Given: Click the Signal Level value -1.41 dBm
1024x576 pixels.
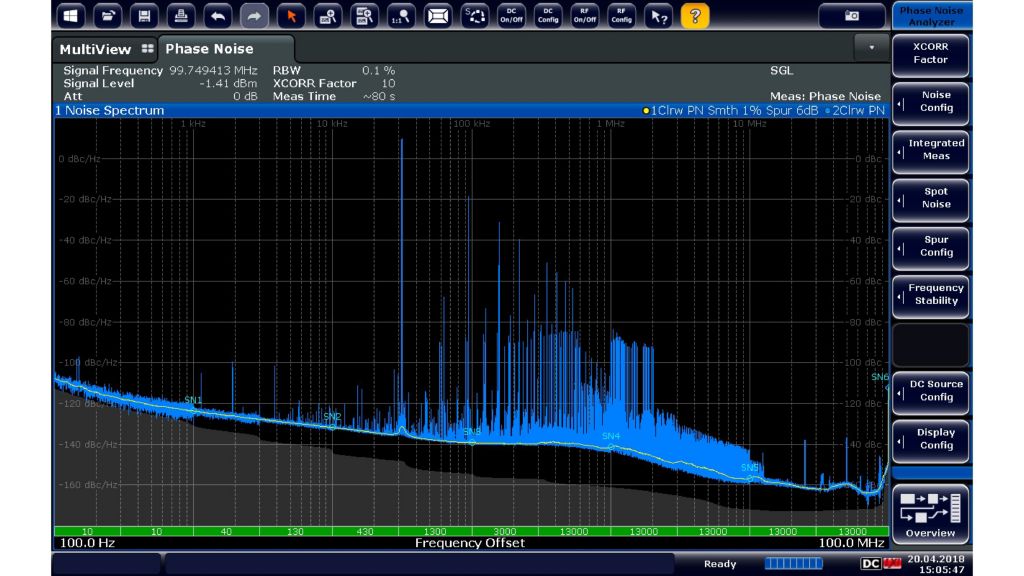Looking at the screenshot, I should click(x=228, y=84).
